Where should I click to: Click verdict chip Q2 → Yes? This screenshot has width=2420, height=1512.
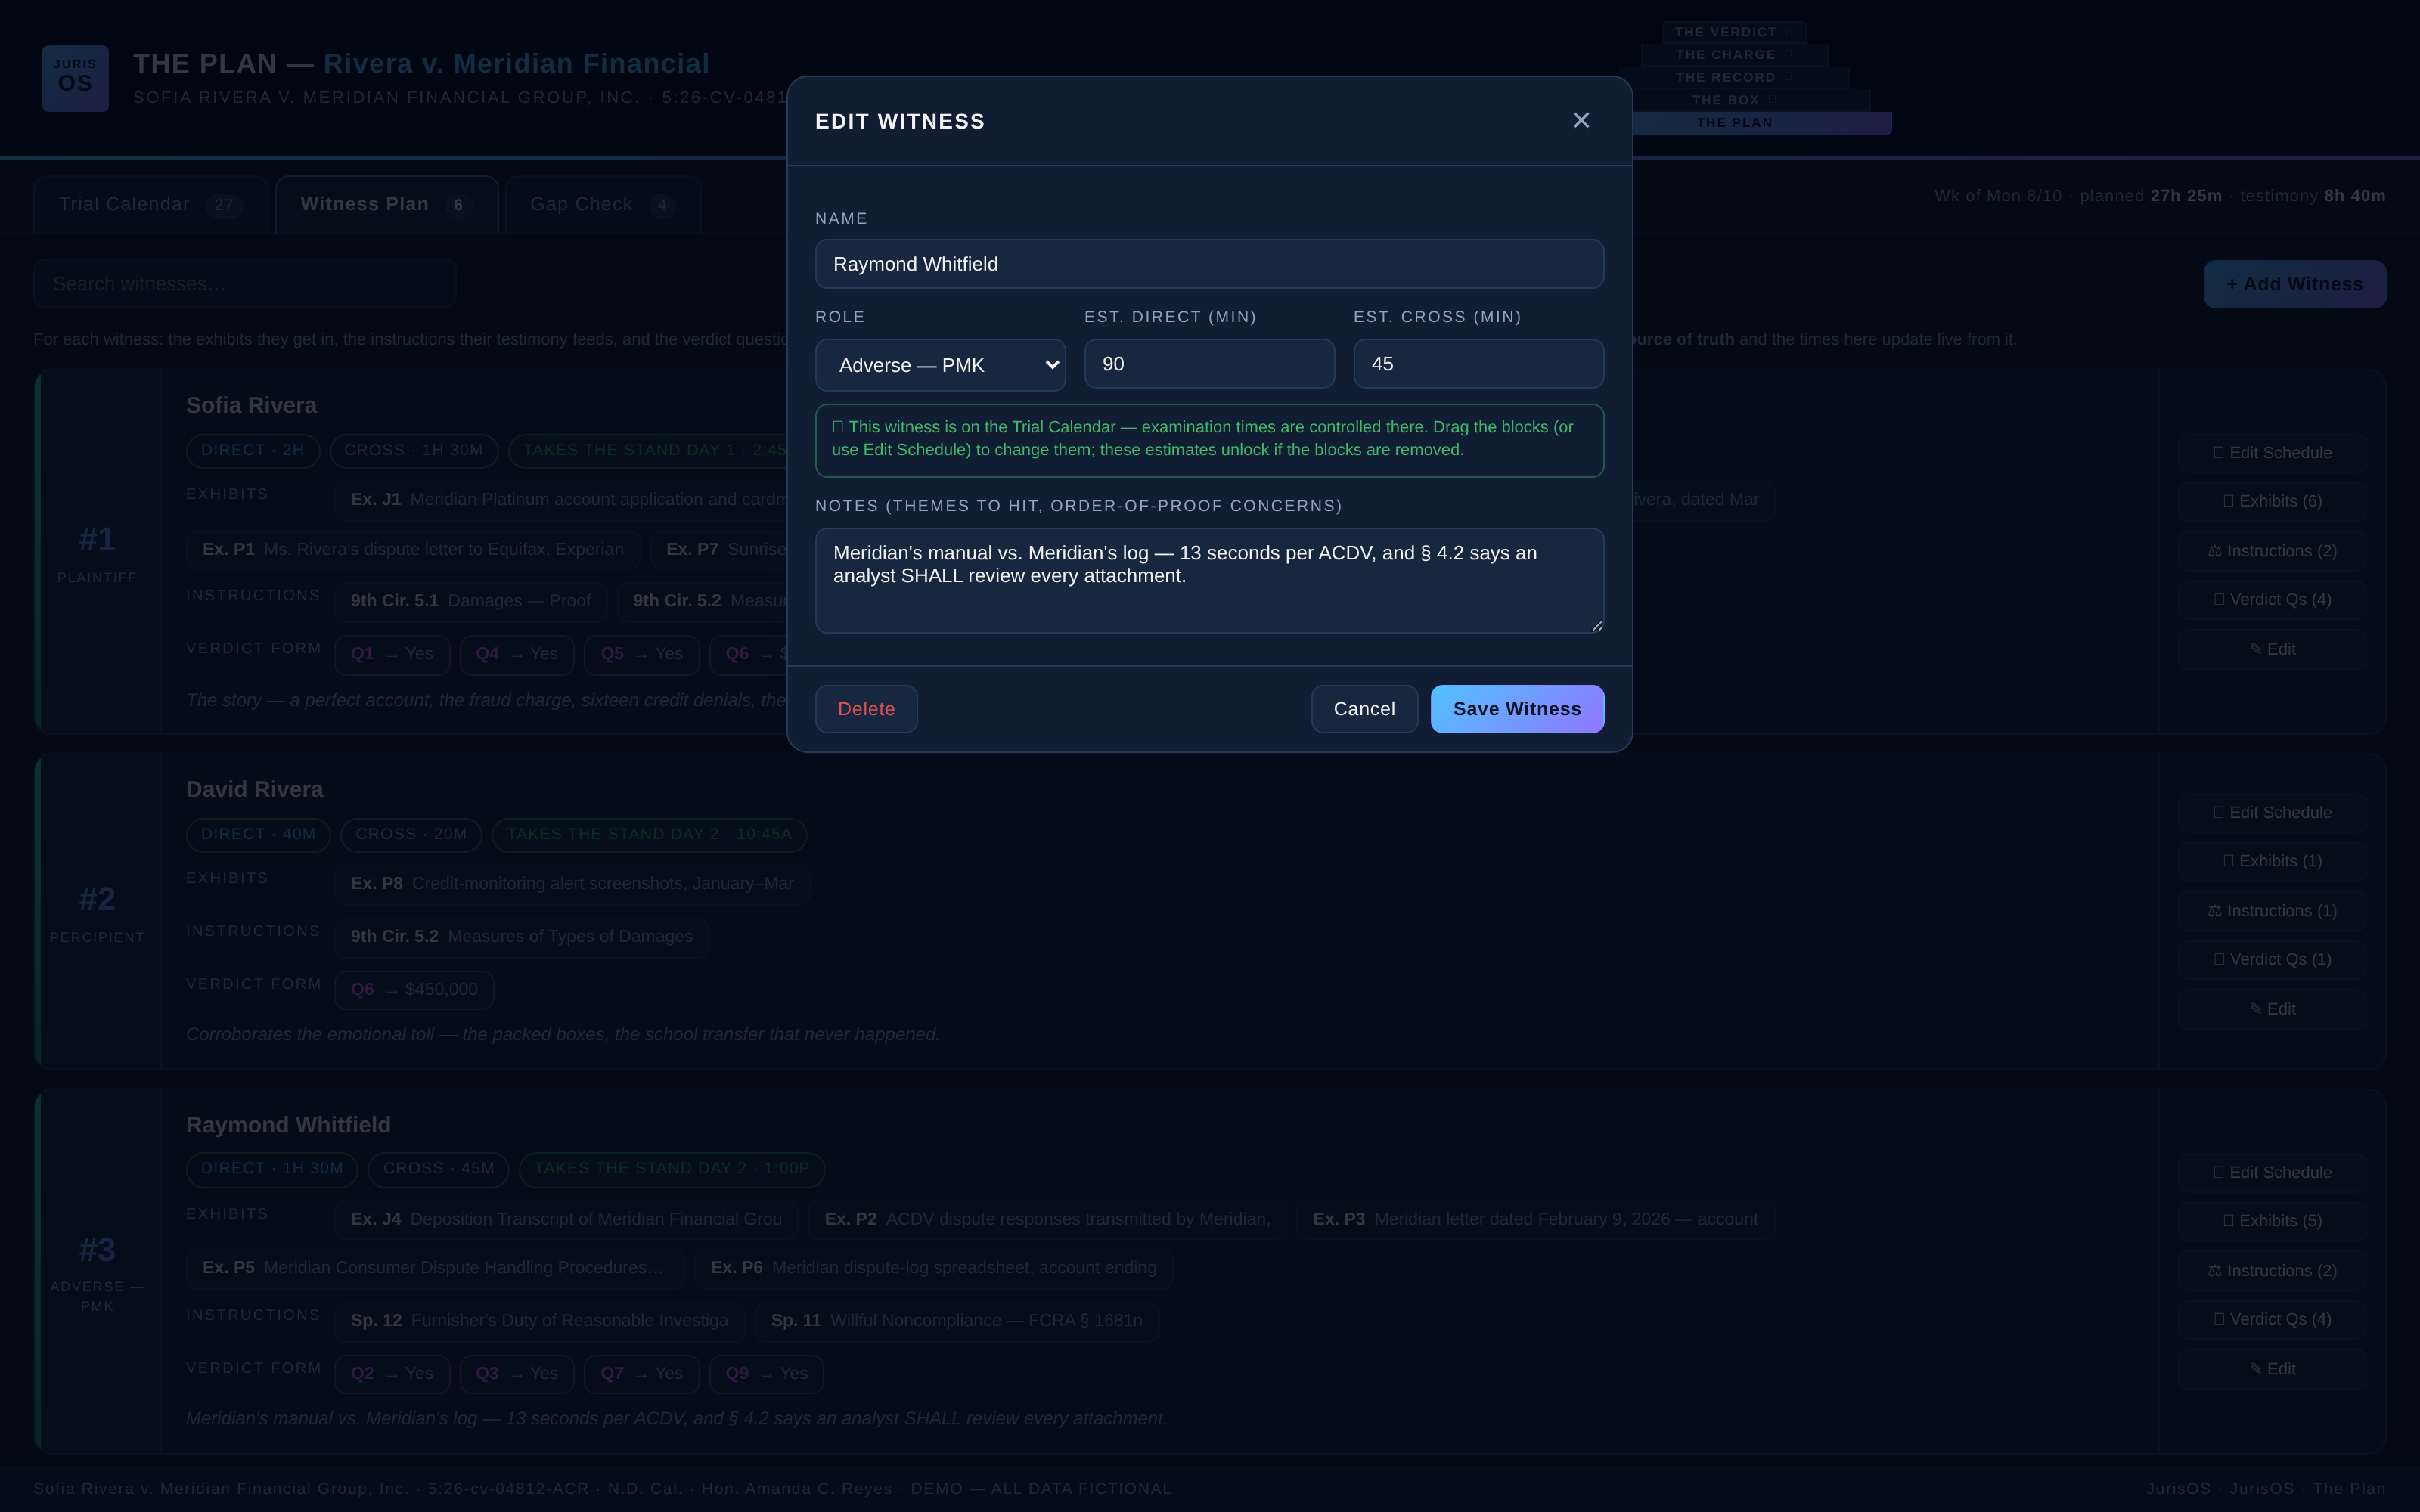(x=392, y=1374)
